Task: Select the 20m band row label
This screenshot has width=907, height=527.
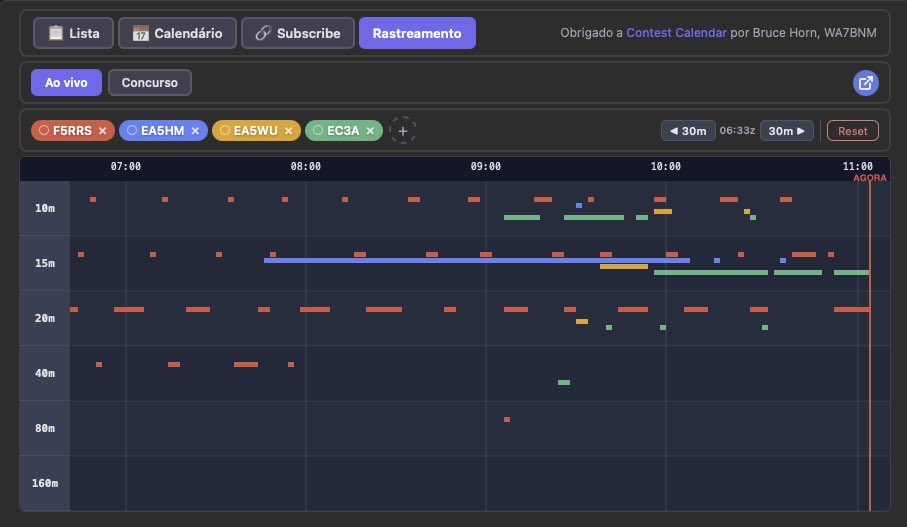Action: pos(45,318)
